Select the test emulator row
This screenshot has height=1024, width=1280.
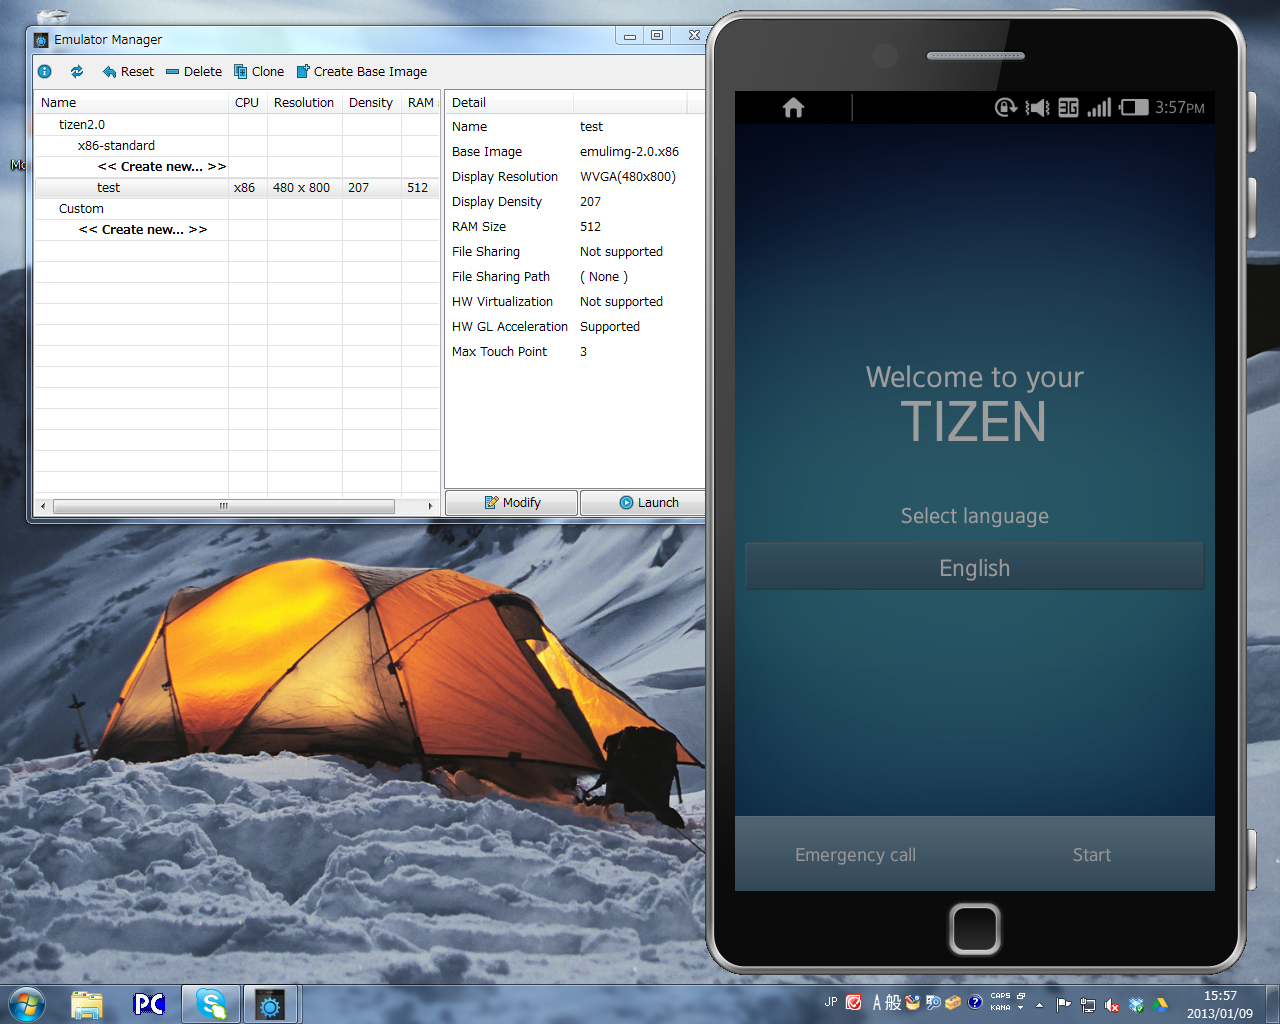[237, 187]
